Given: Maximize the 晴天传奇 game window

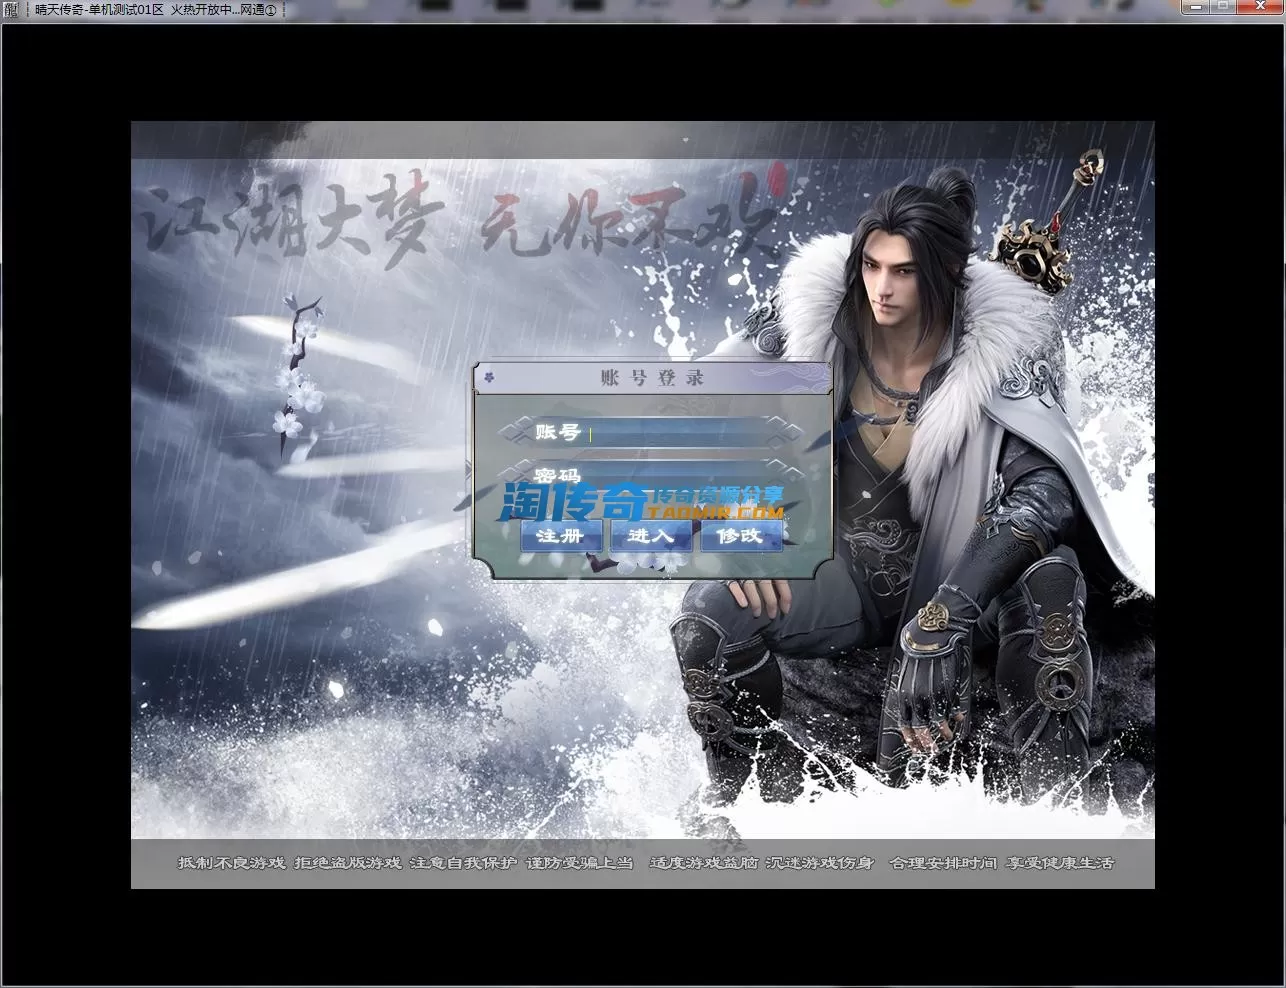Looking at the screenshot, I should tap(1224, 6).
